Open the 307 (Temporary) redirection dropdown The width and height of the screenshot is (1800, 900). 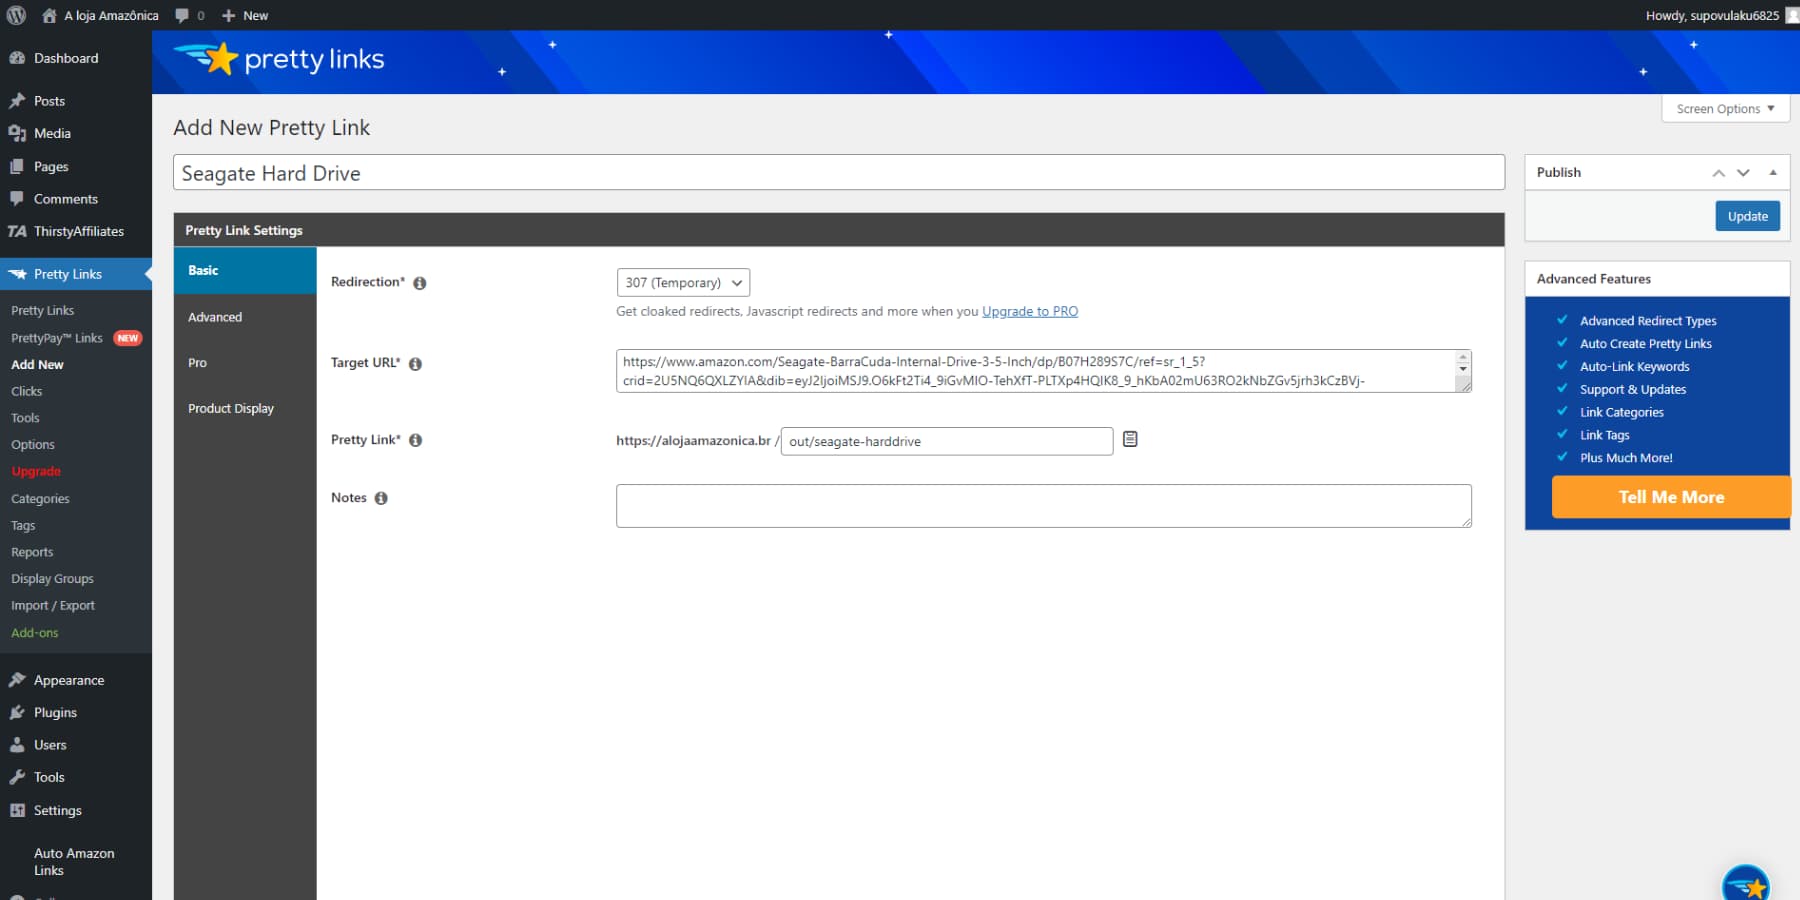point(683,282)
